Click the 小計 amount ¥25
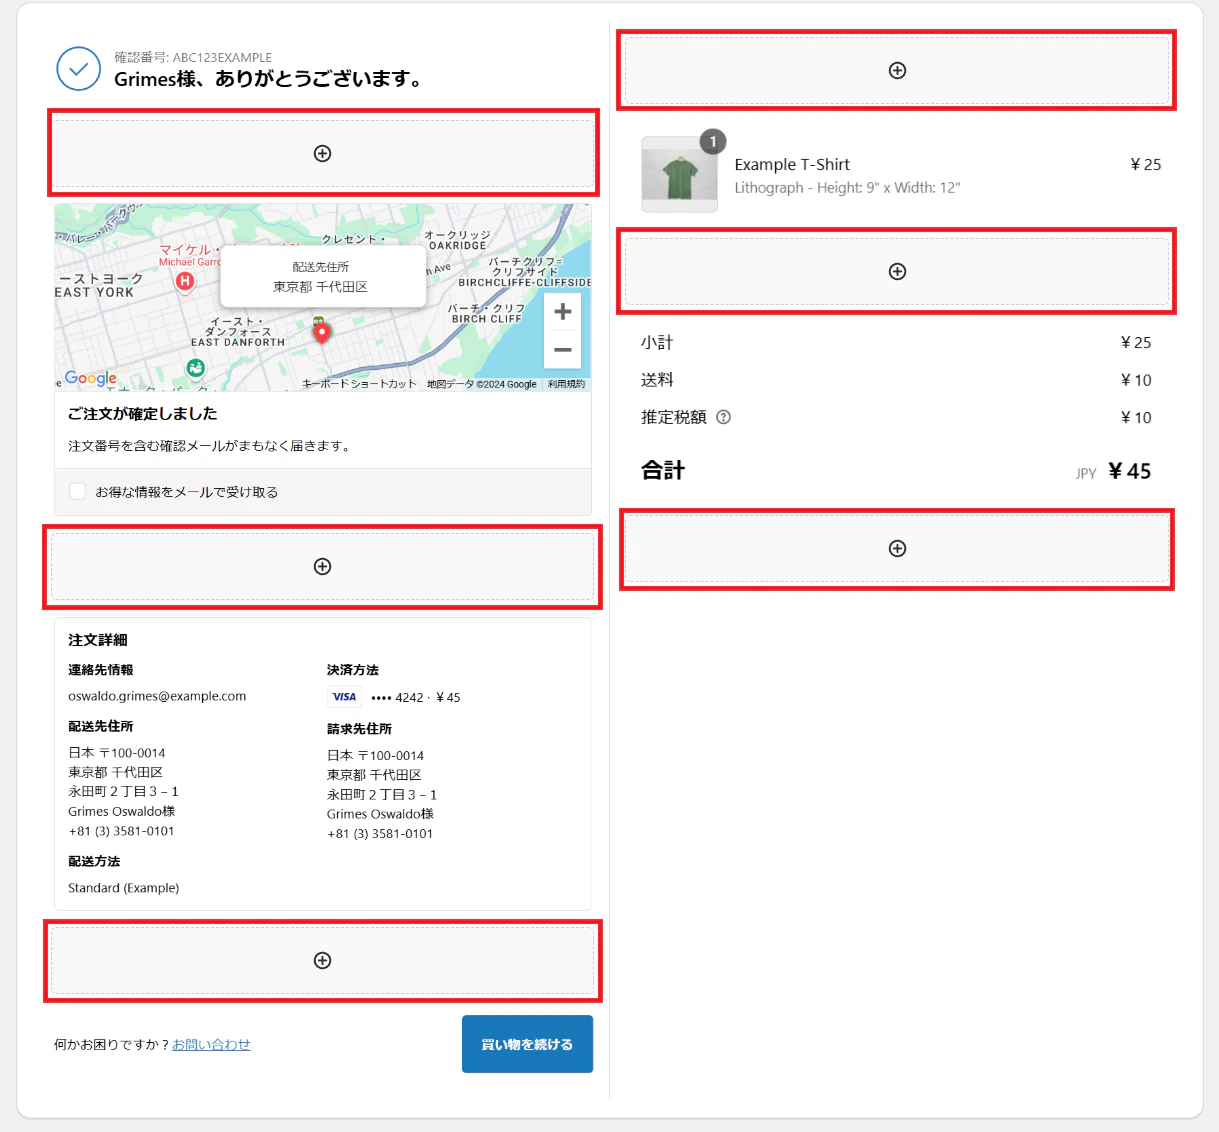The image size is (1219, 1132). (1136, 342)
